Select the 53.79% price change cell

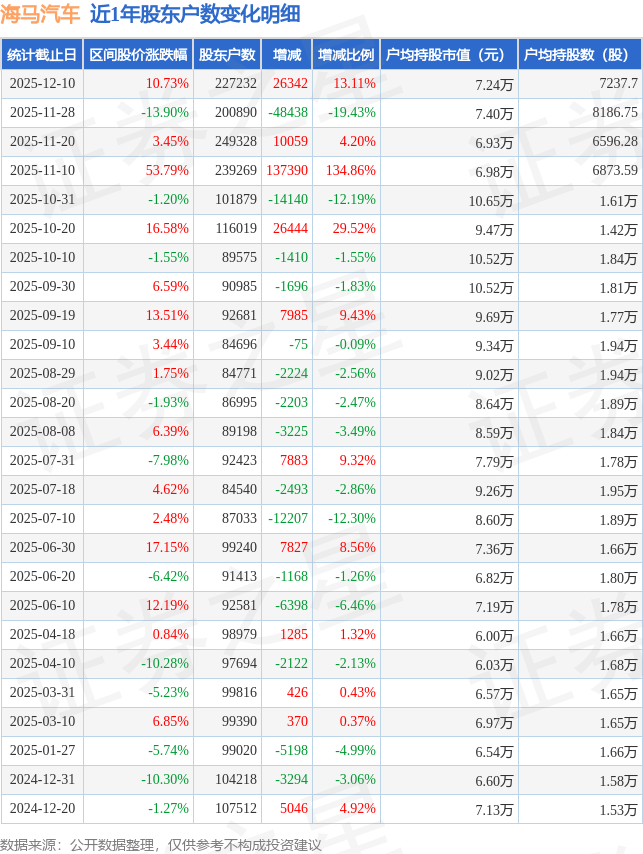(x=167, y=171)
